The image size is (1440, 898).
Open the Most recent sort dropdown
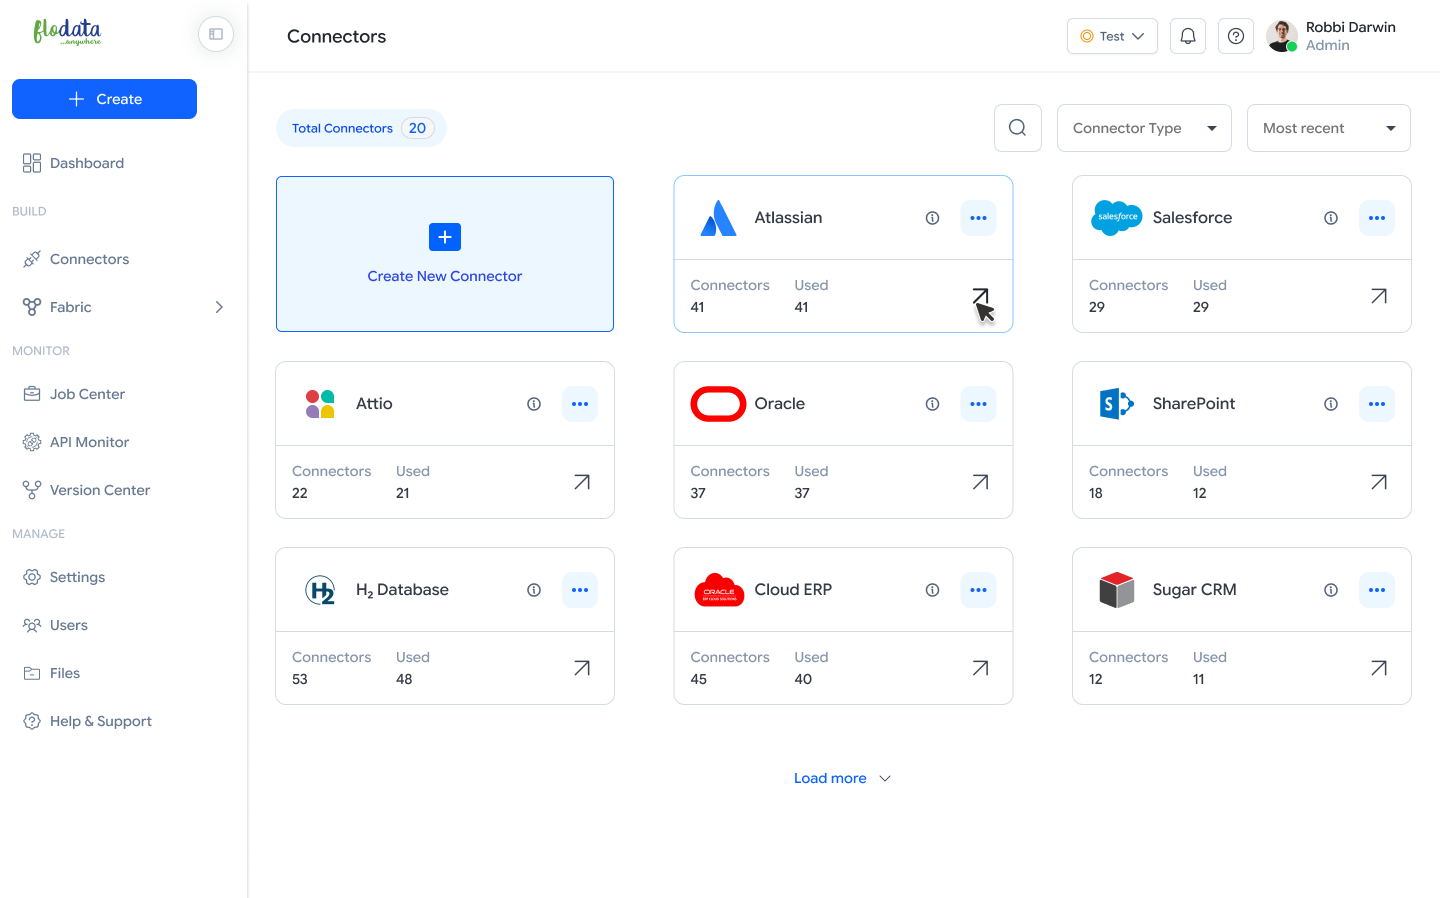(x=1328, y=128)
